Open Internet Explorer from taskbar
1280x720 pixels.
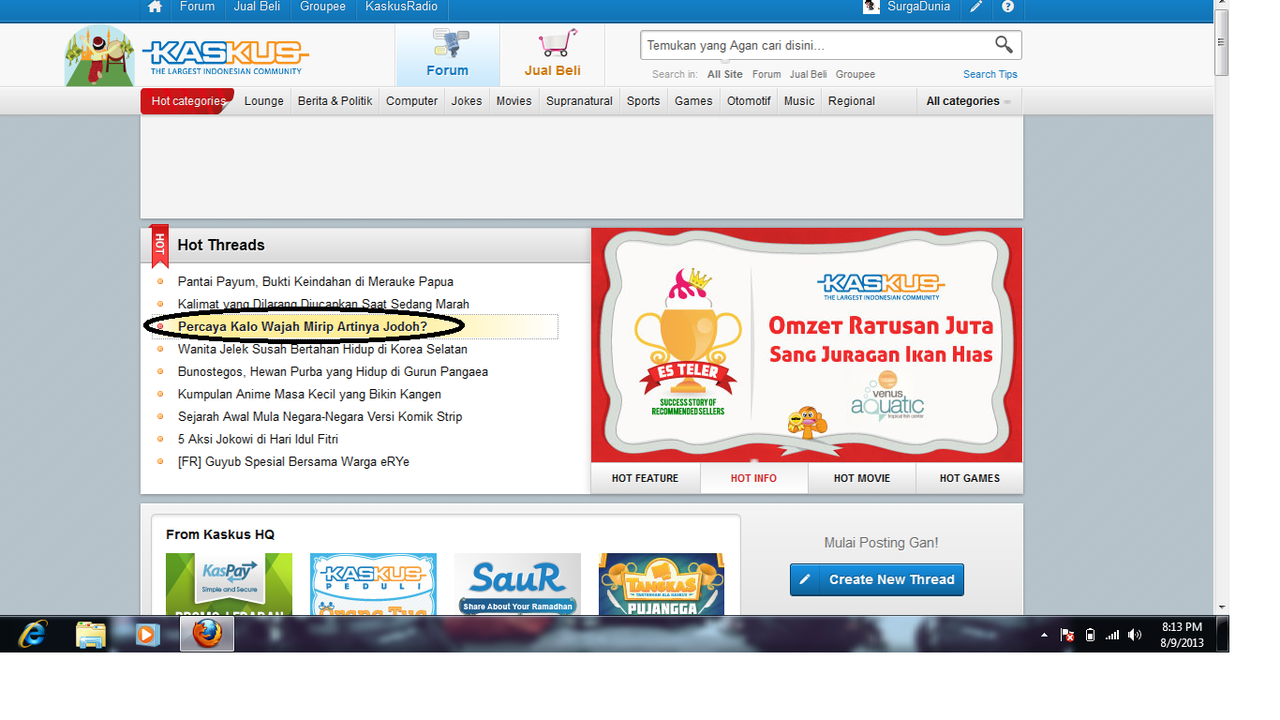(x=33, y=634)
